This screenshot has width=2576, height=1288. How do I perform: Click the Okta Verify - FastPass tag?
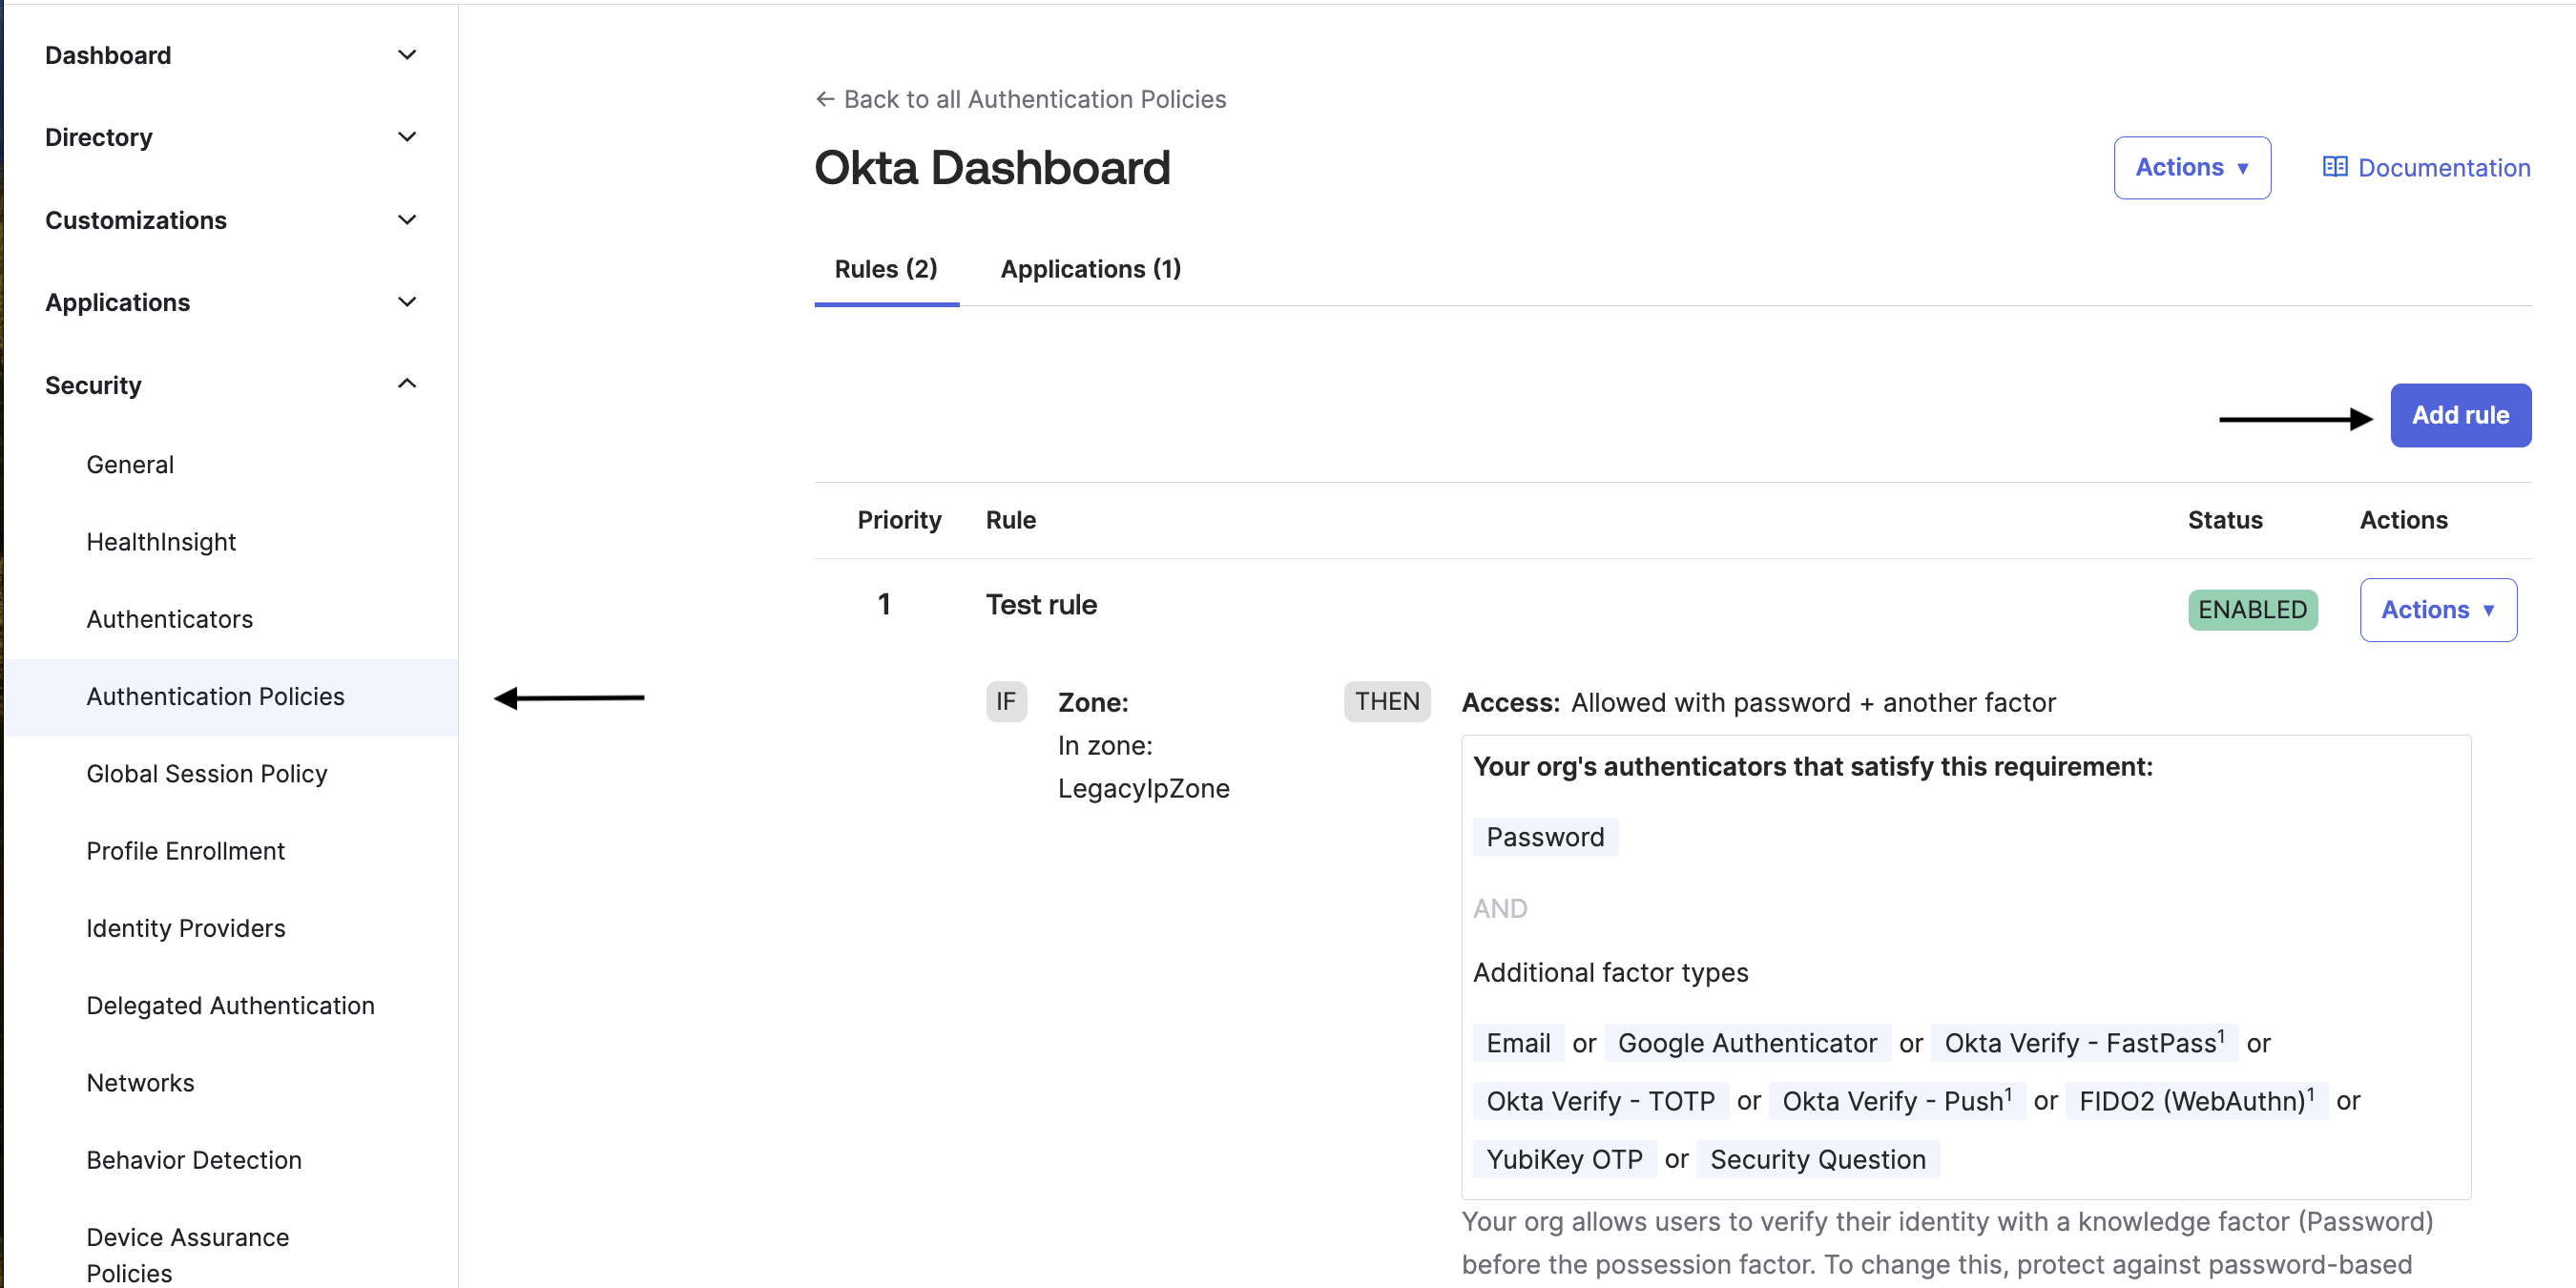click(x=2084, y=1043)
